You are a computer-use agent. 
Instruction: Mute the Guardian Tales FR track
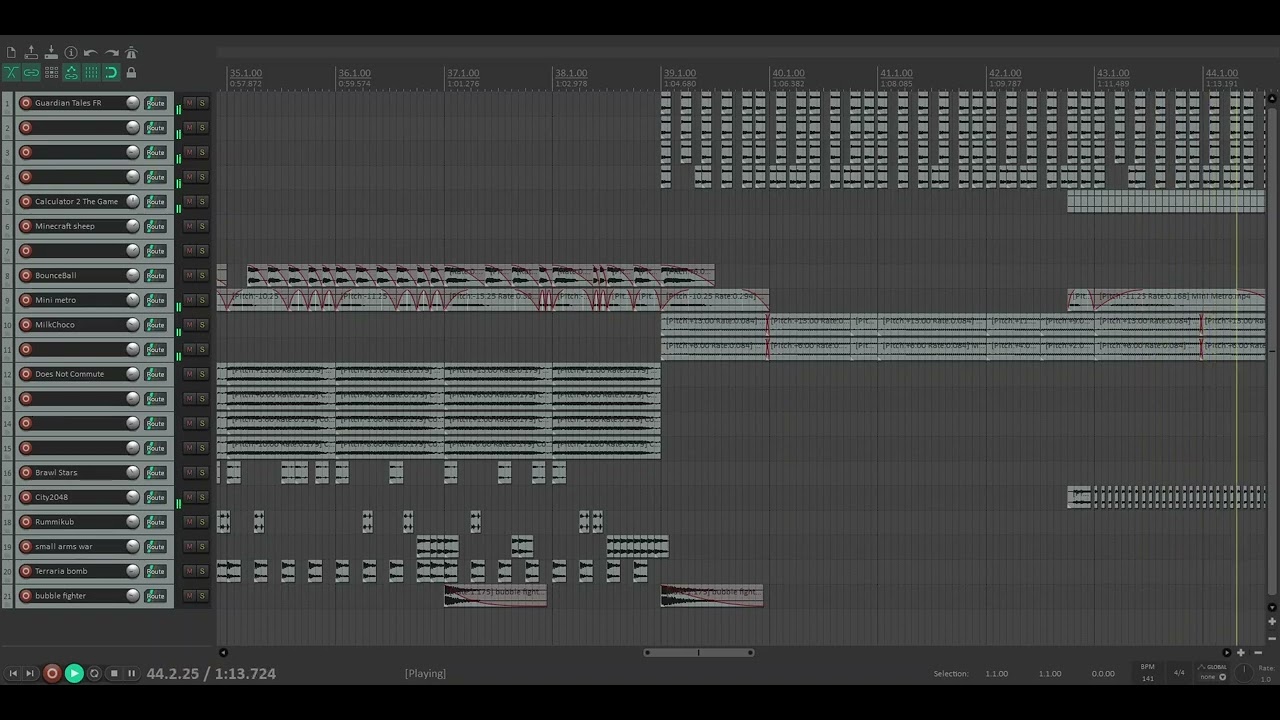(x=188, y=103)
